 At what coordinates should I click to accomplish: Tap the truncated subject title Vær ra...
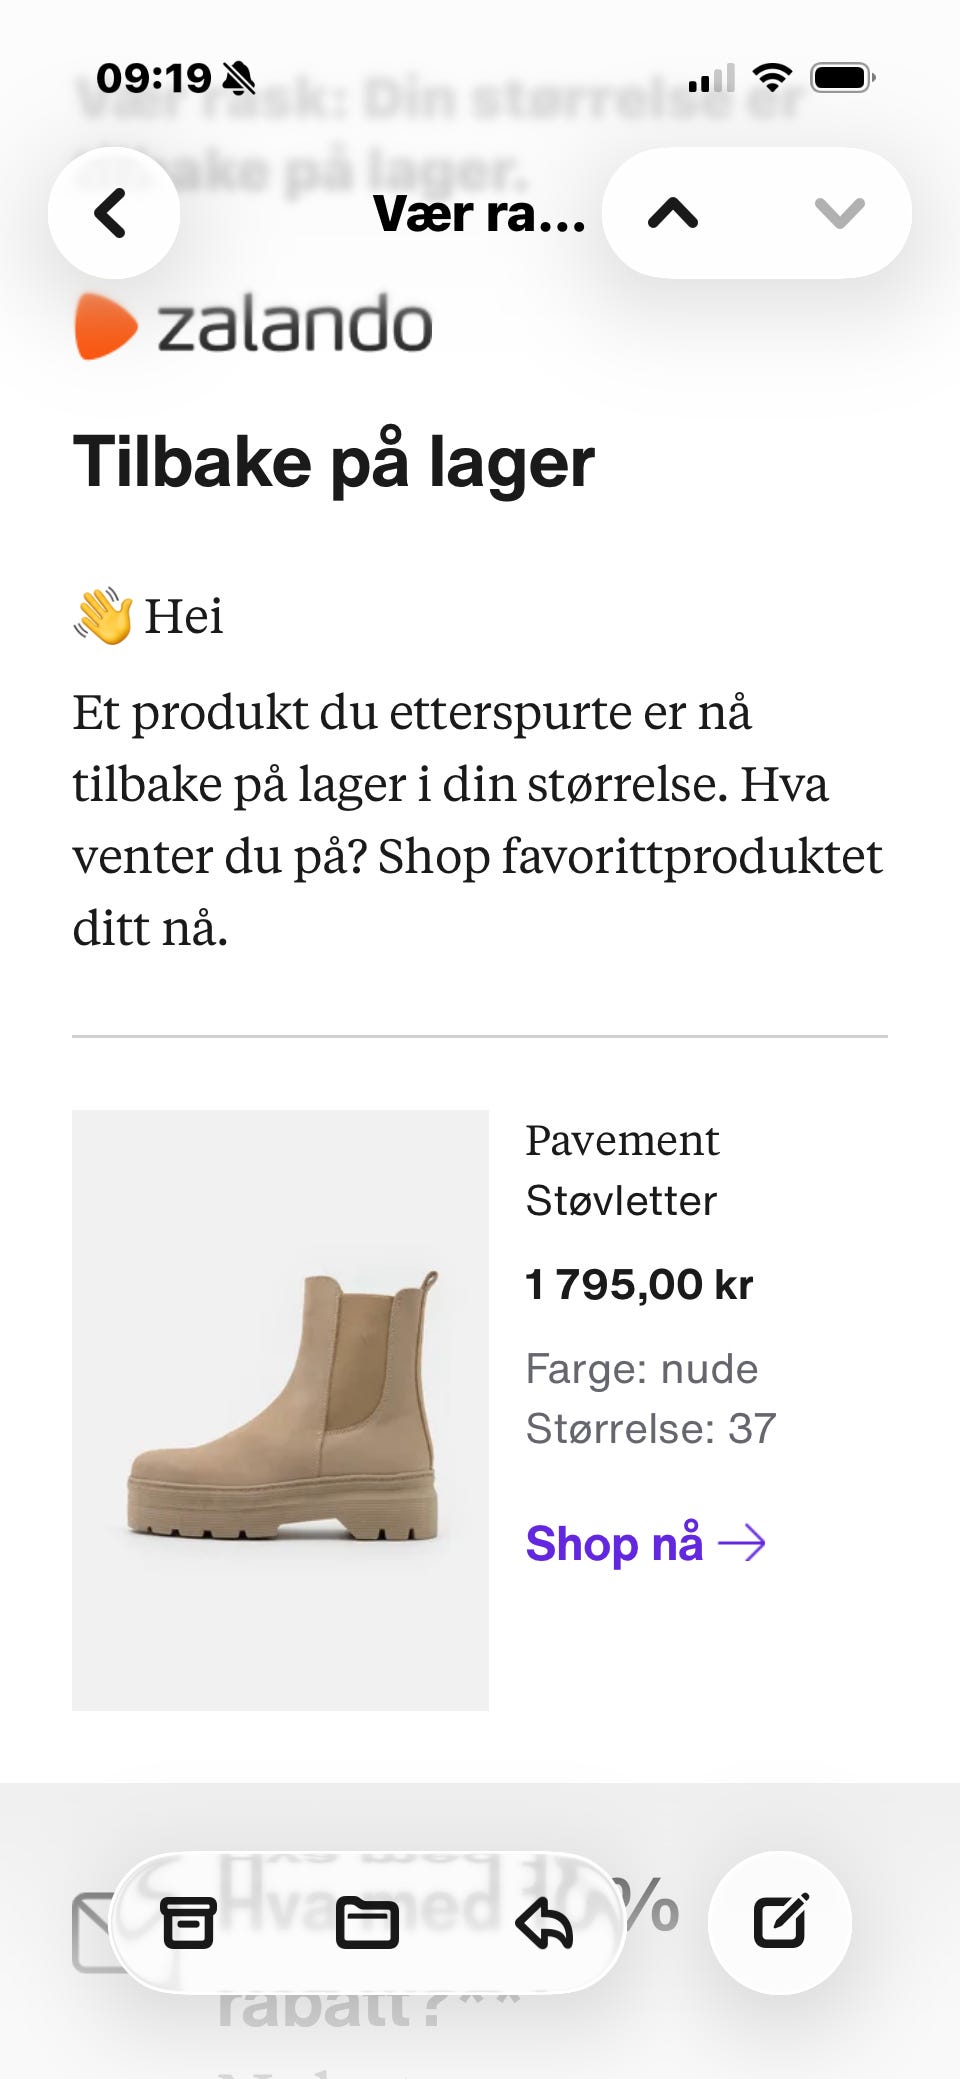[479, 214]
